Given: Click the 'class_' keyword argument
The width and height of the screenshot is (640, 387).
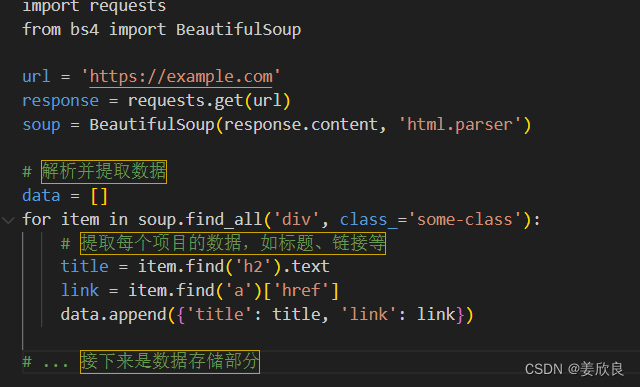Looking at the screenshot, I should pyautogui.click(x=368, y=220).
